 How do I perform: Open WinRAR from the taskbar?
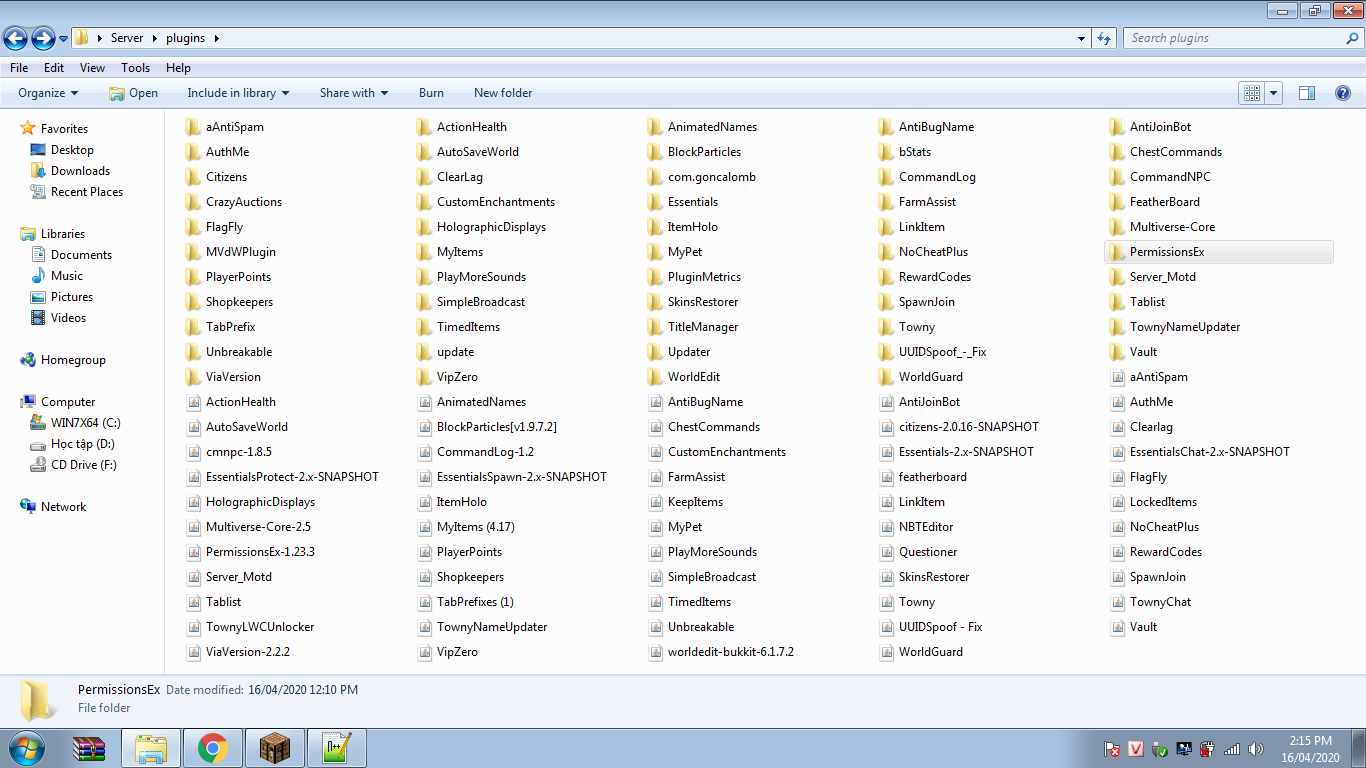click(90, 748)
